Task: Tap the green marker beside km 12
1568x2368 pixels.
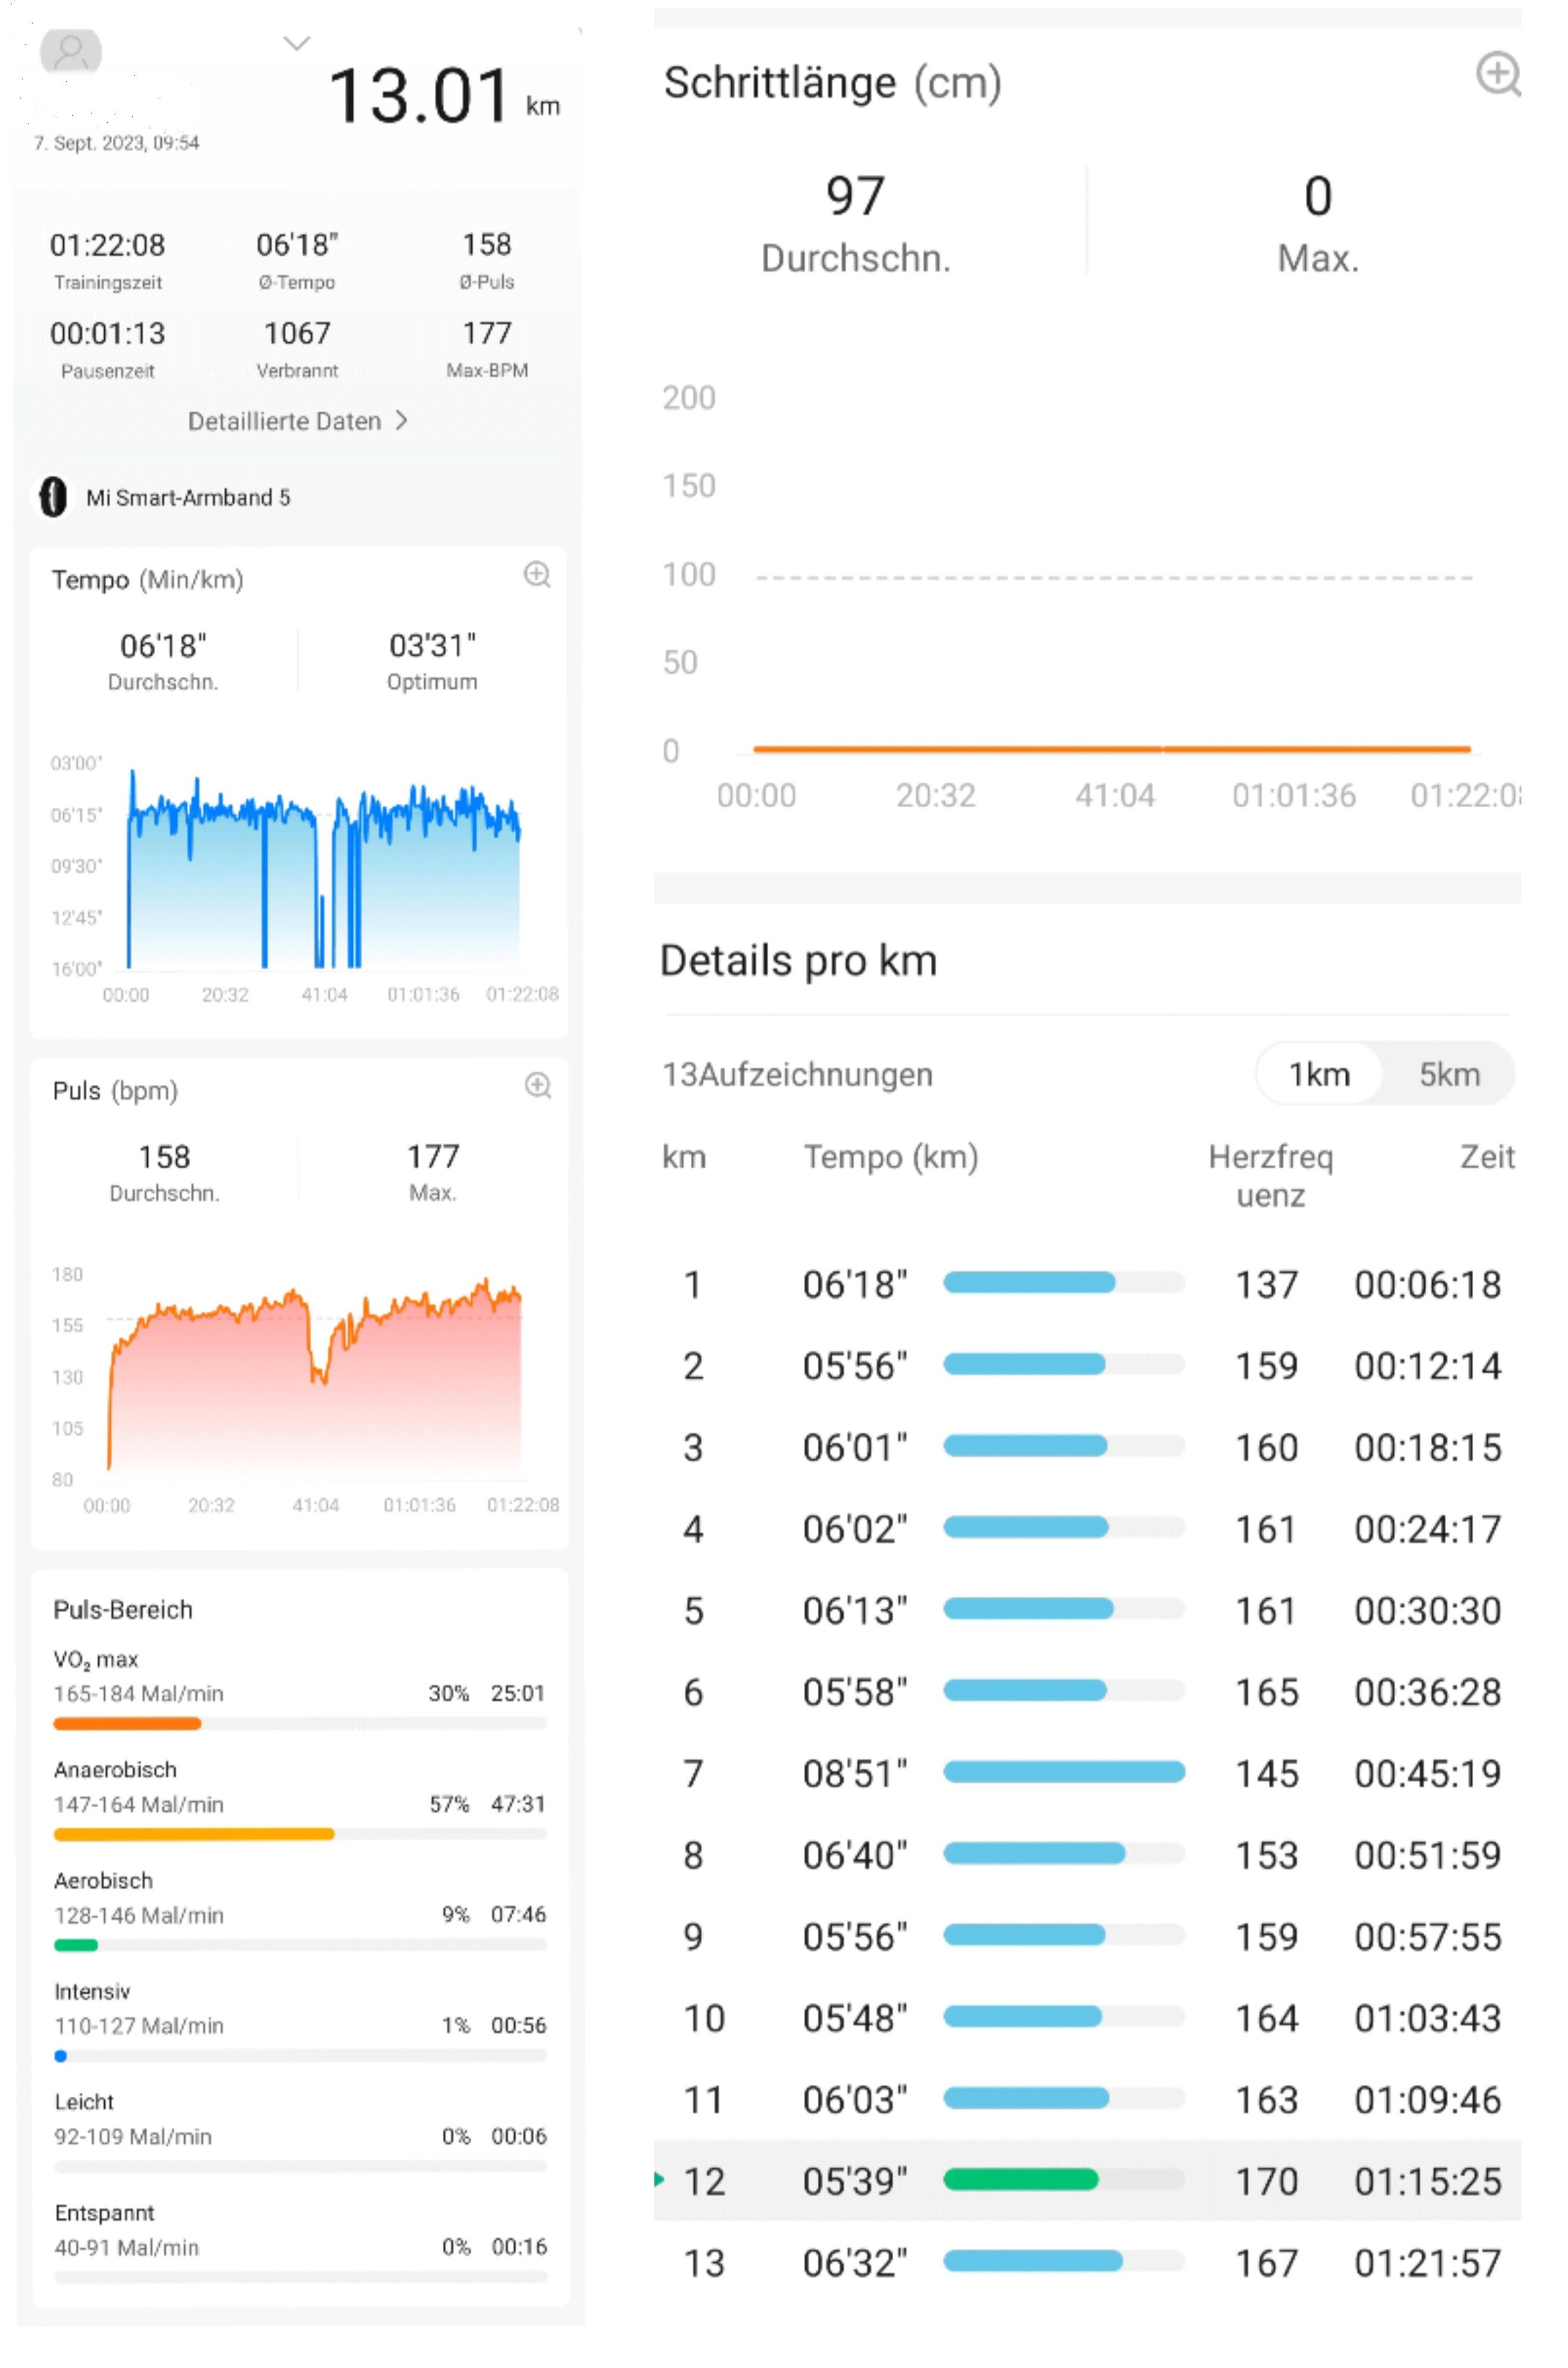Action: click(x=659, y=2178)
